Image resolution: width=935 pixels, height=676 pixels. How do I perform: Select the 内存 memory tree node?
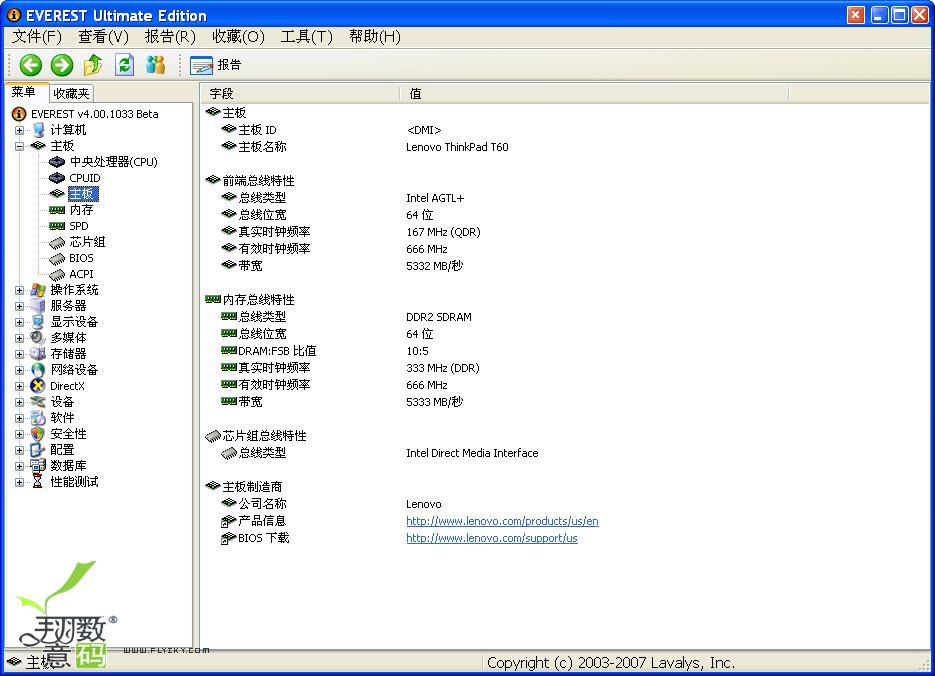click(x=81, y=210)
